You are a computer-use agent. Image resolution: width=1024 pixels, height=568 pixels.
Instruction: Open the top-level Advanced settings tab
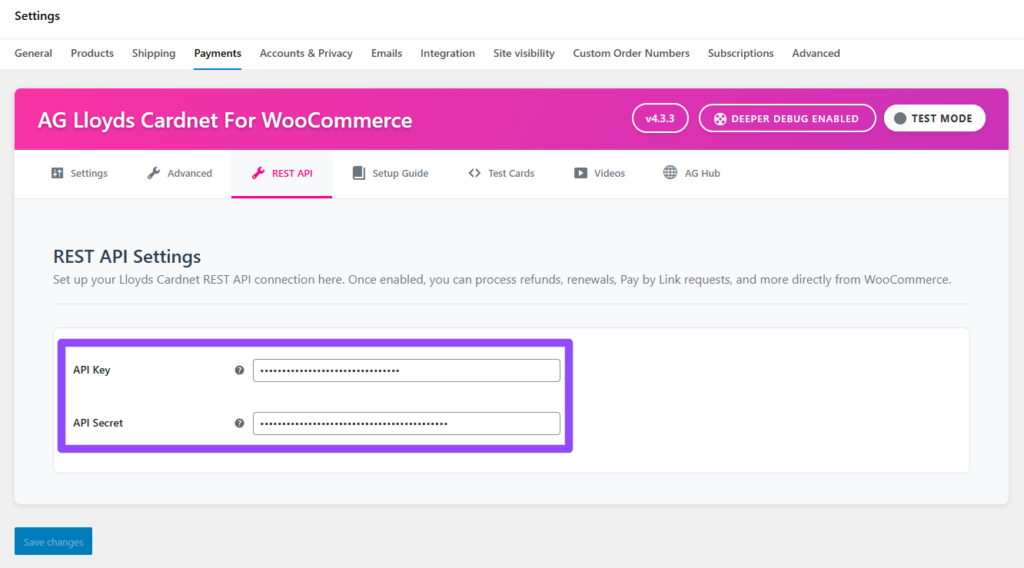[816, 54]
